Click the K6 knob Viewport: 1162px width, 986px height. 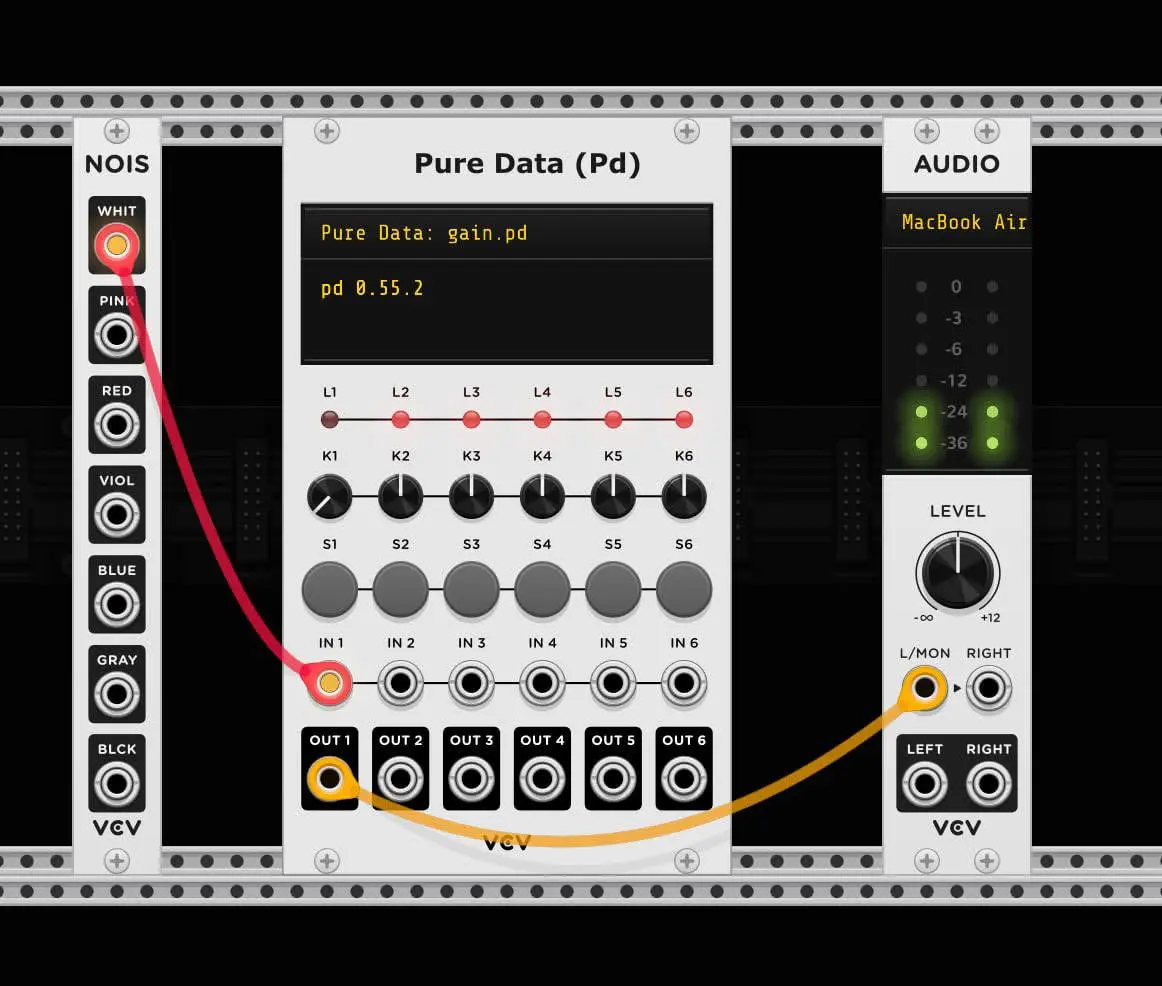click(683, 496)
